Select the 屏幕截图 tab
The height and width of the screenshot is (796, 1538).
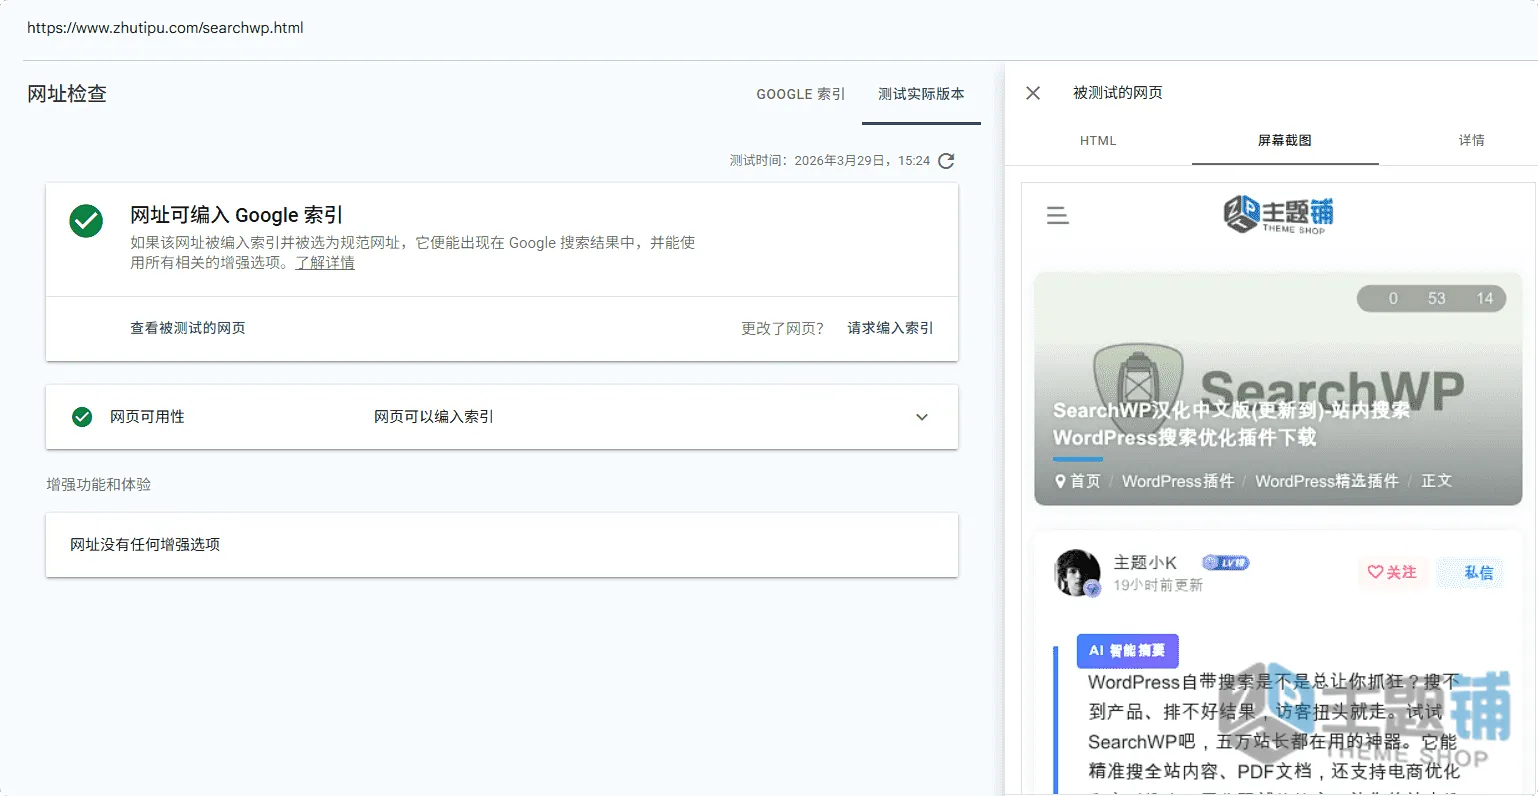[1285, 141]
